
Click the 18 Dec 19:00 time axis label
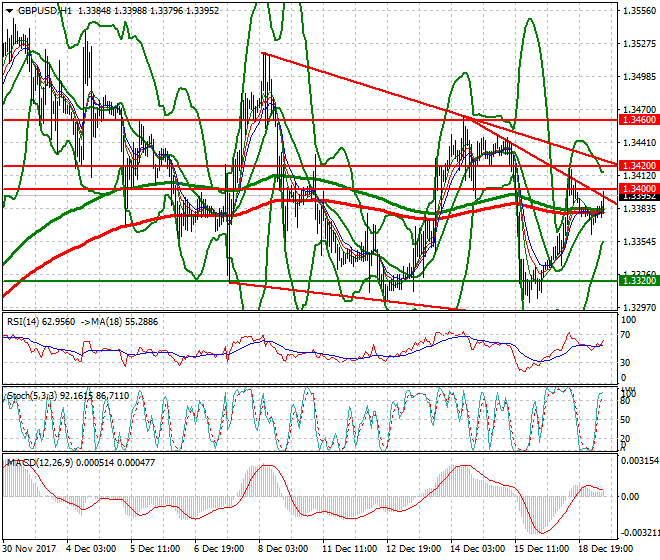coord(606,549)
